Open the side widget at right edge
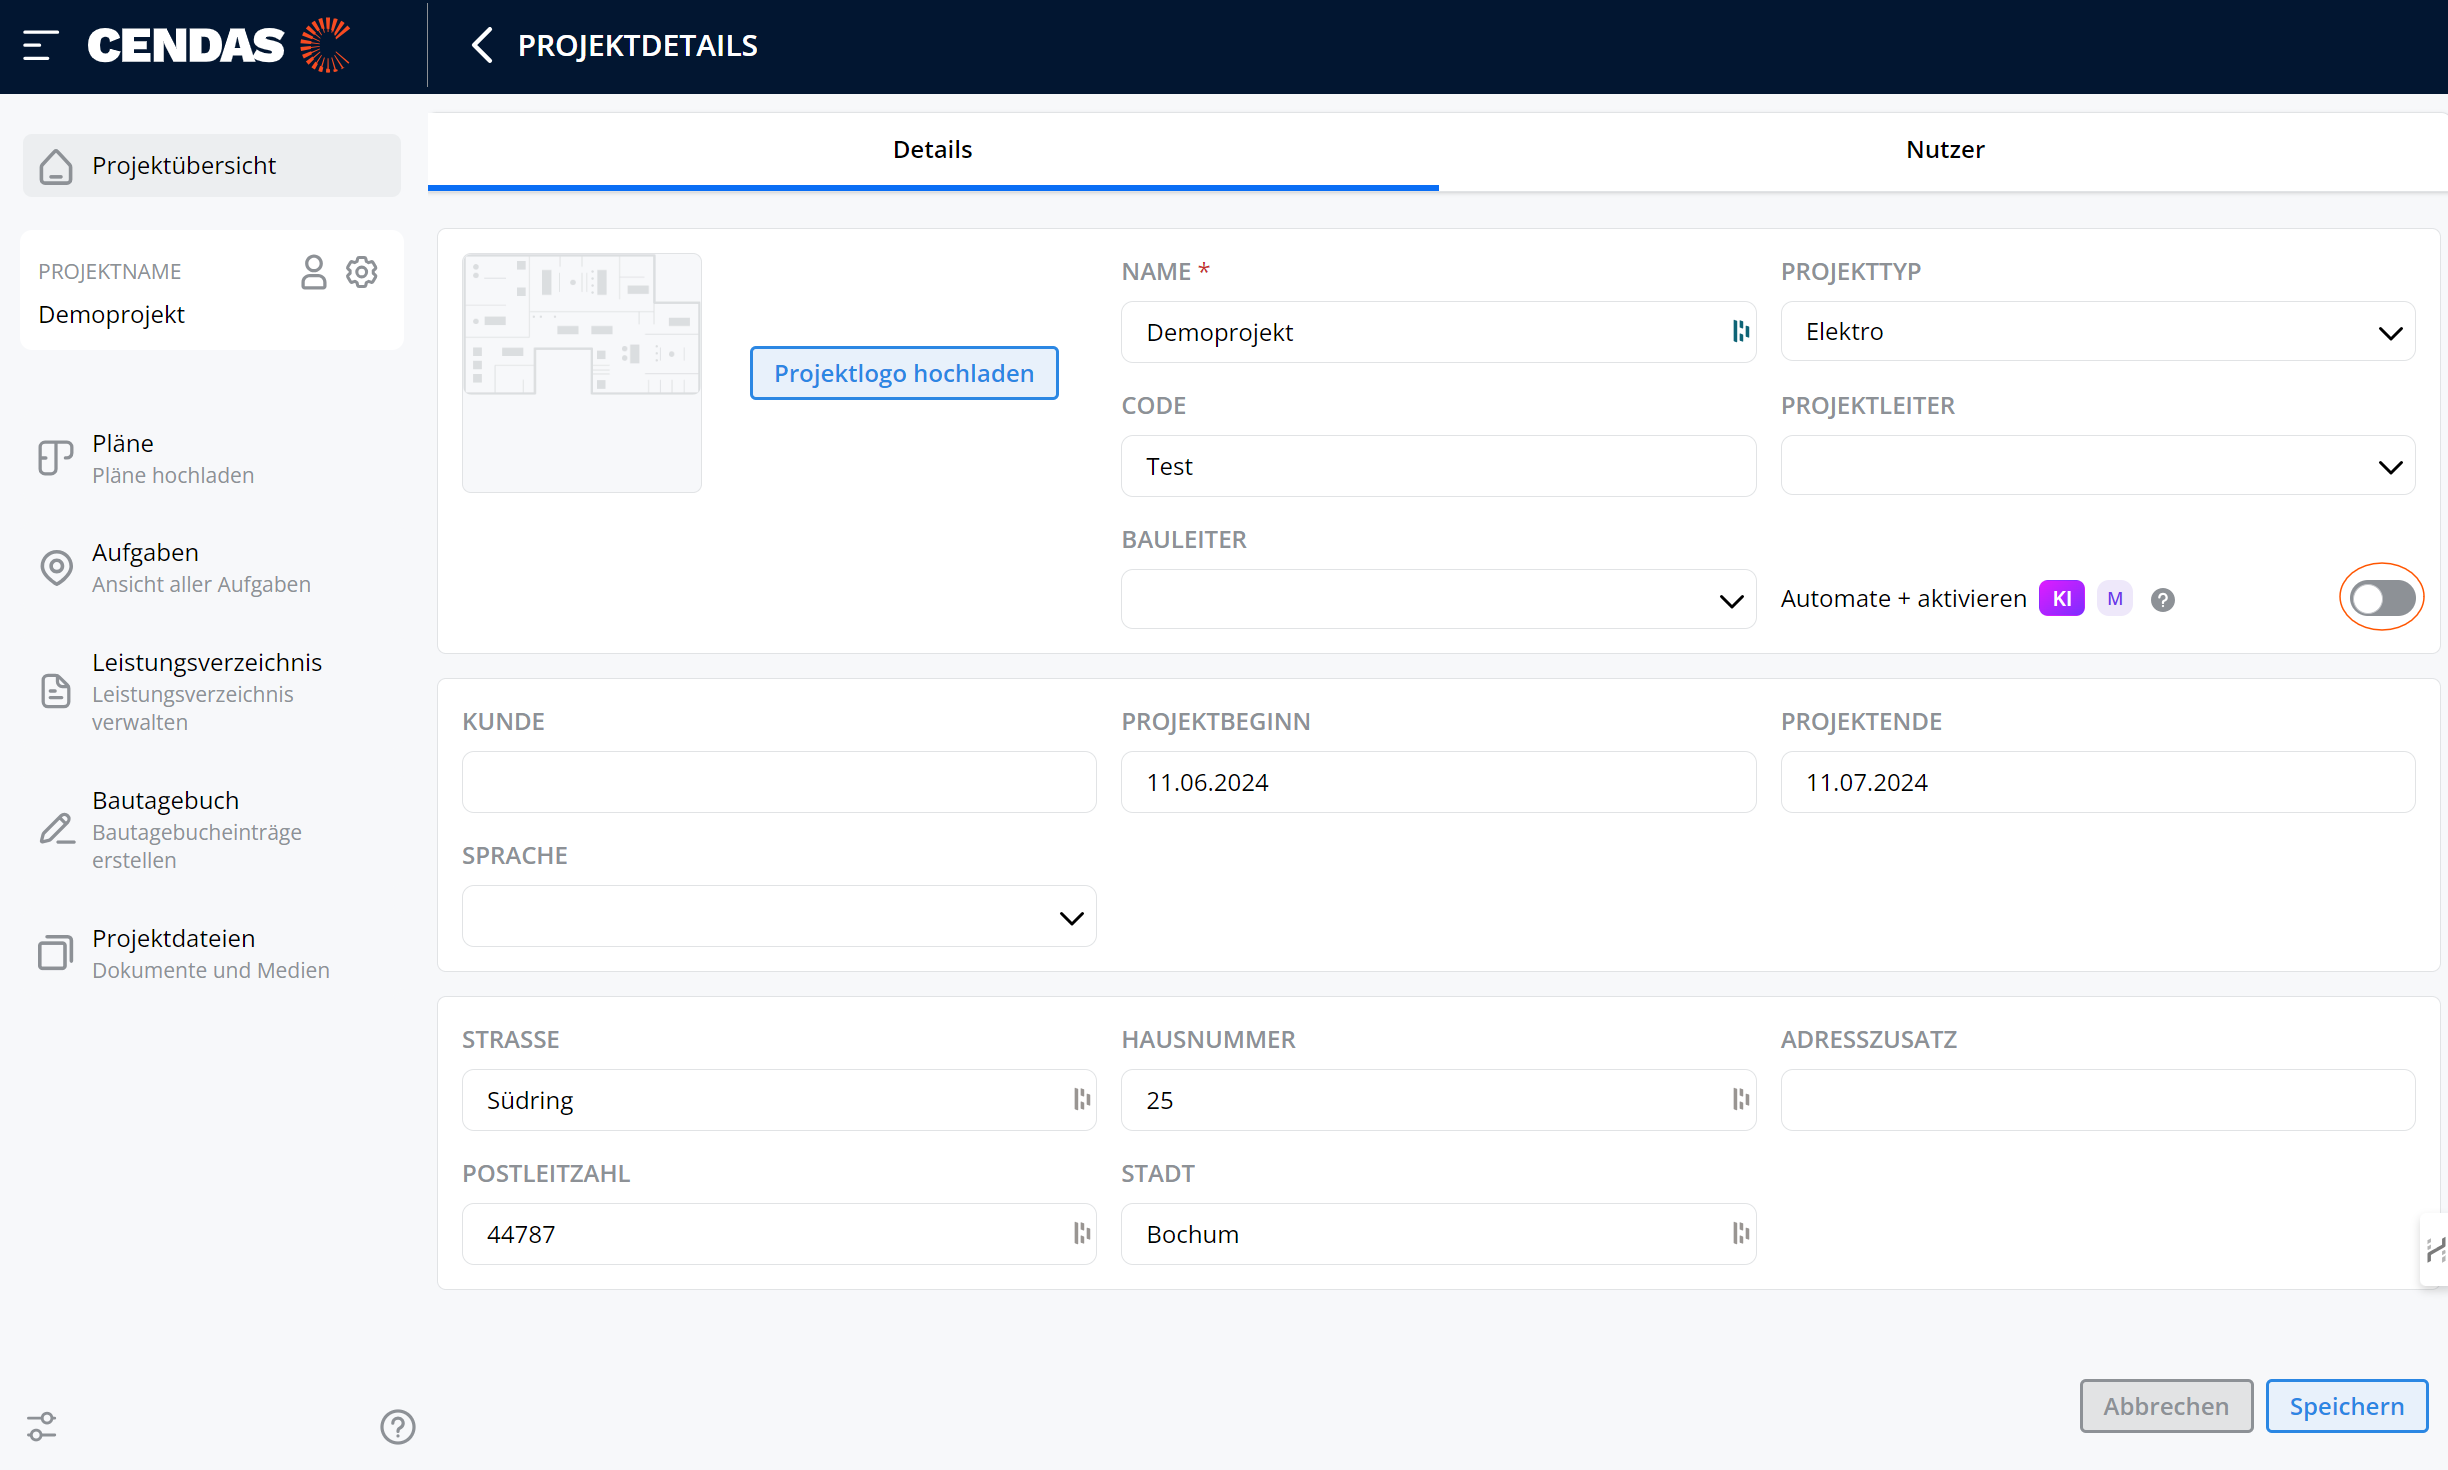The image size is (2448, 1470). coord(2434,1250)
